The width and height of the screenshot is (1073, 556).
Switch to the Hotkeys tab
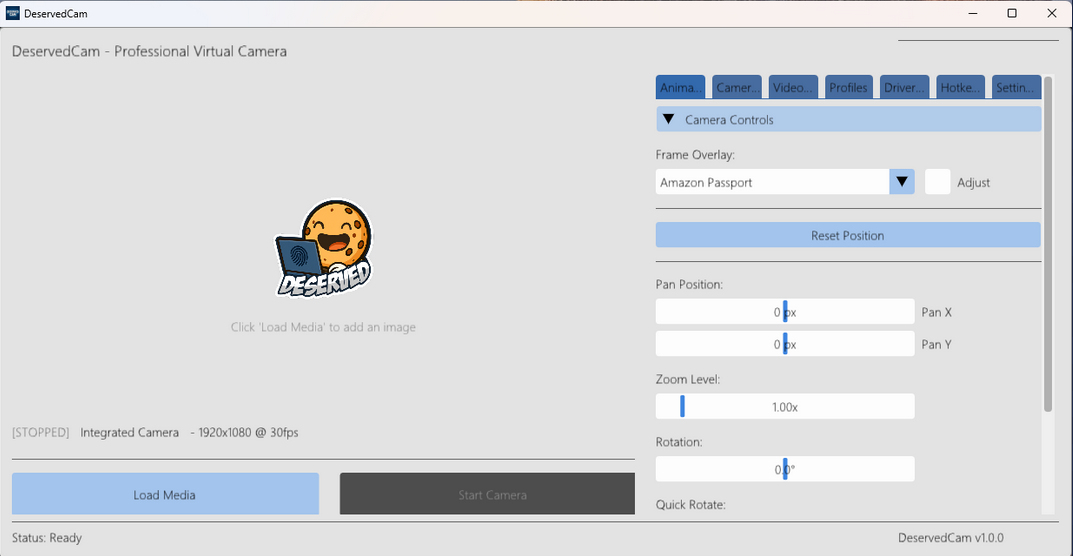click(960, 88)
